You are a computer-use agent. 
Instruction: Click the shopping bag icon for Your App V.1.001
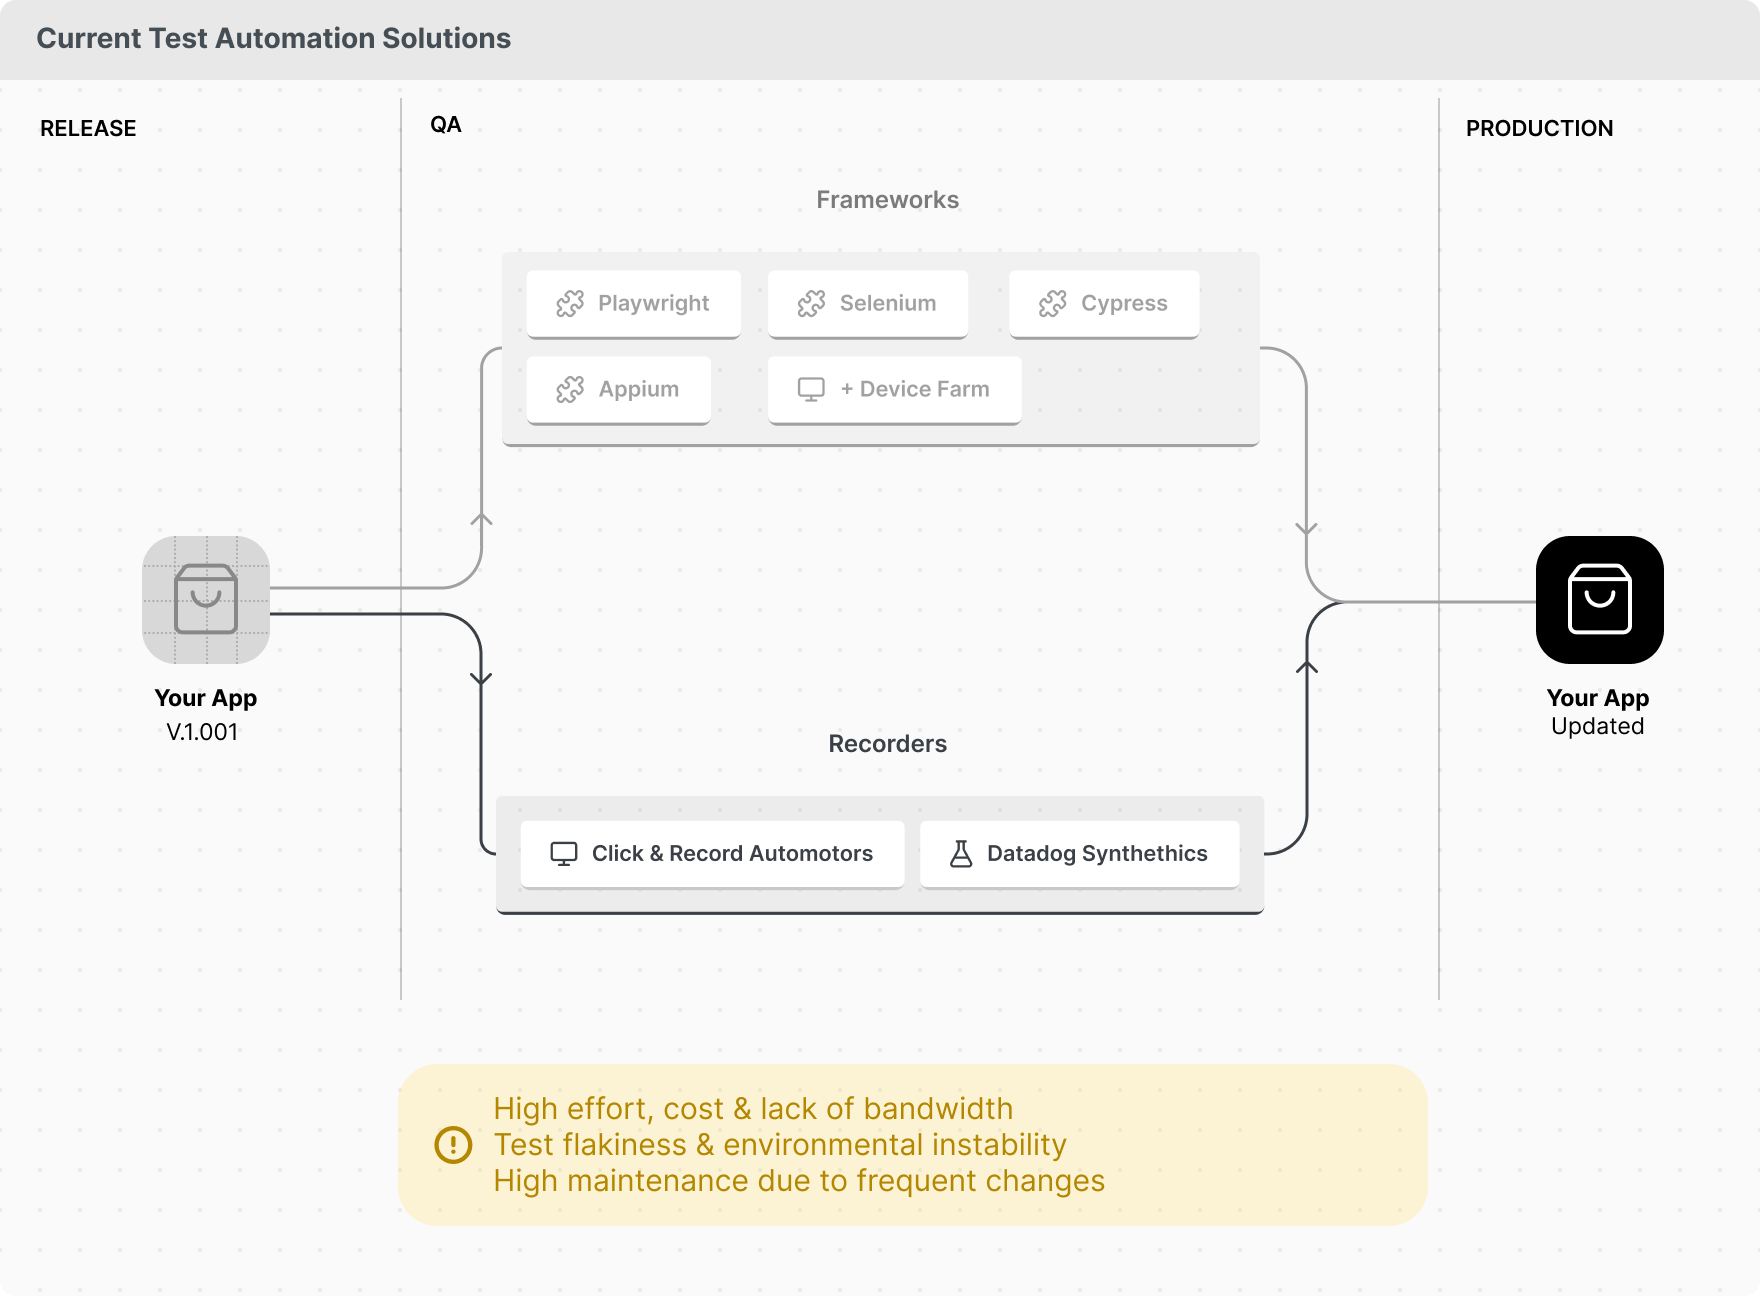206,600
